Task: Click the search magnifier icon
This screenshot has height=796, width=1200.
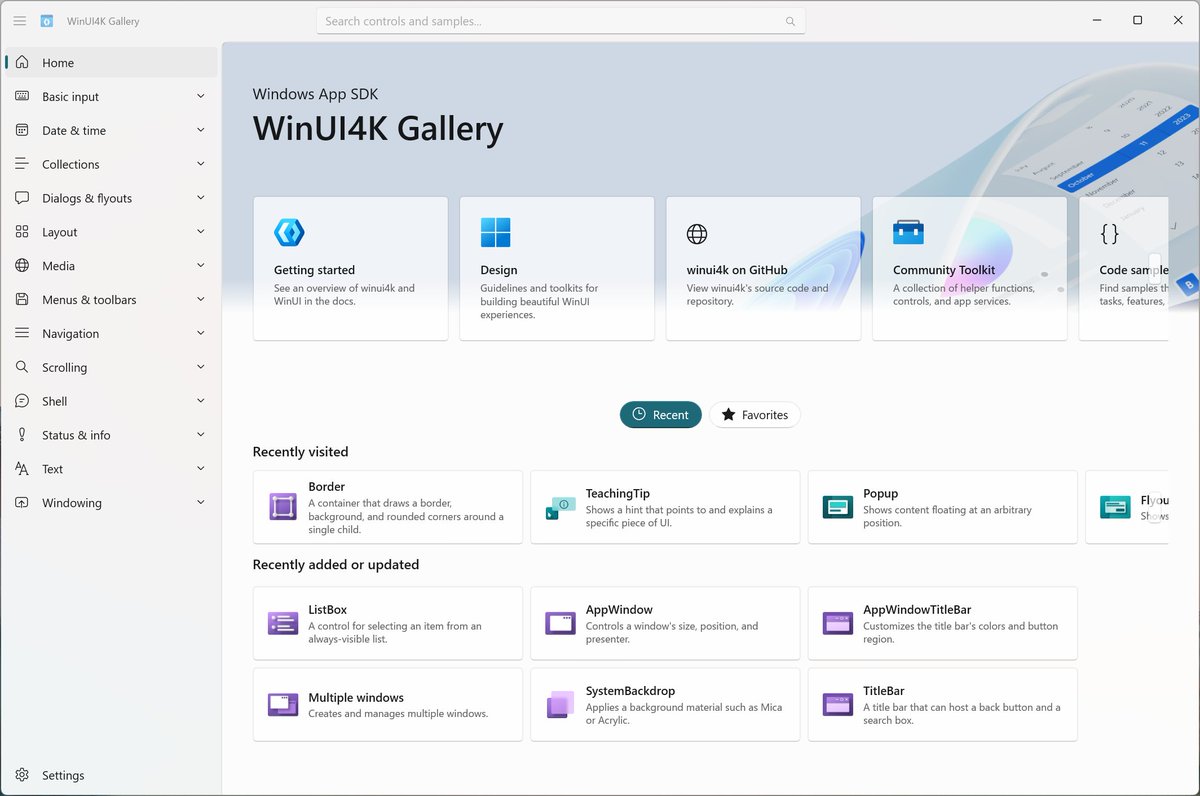Action: click(790, 21)
